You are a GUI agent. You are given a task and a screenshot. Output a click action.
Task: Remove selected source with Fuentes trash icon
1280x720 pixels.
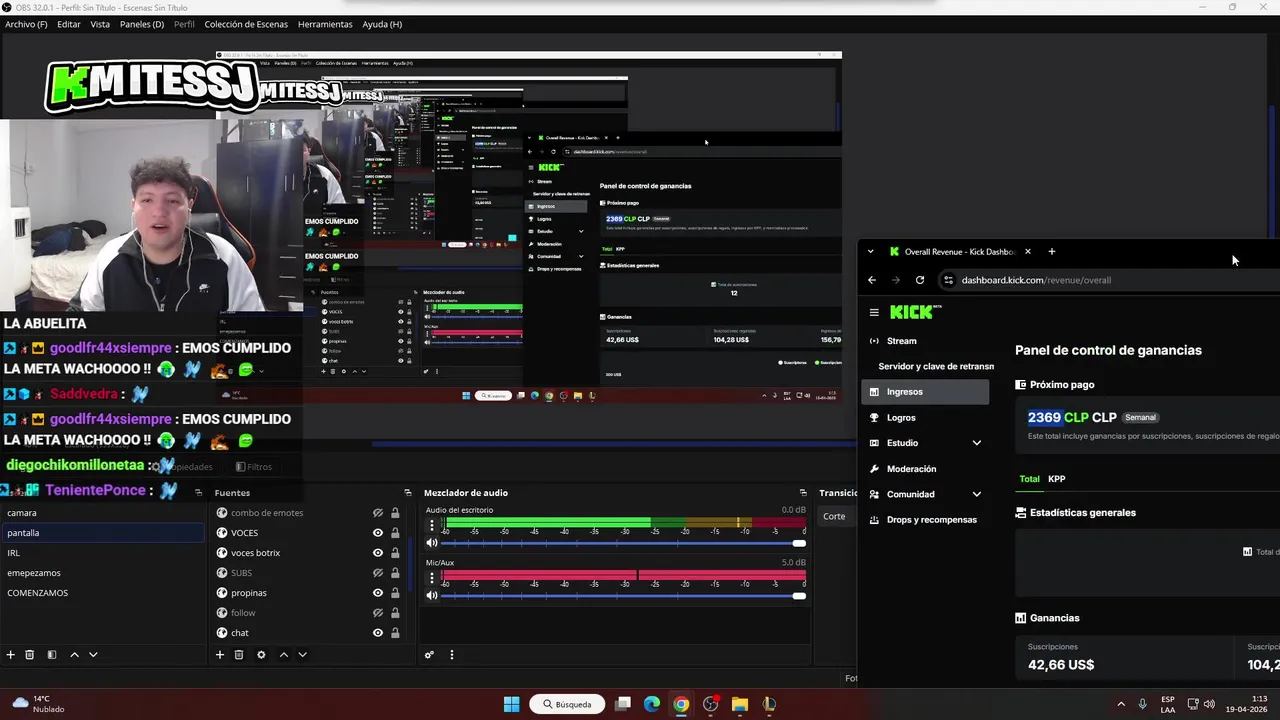(x=239, y=655)
